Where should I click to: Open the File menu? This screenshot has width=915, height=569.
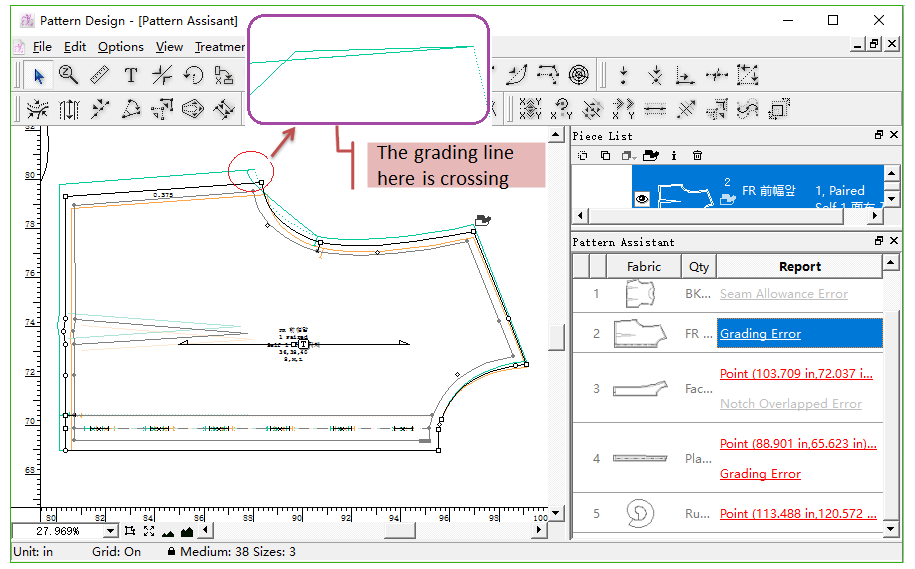coord(42,47)
